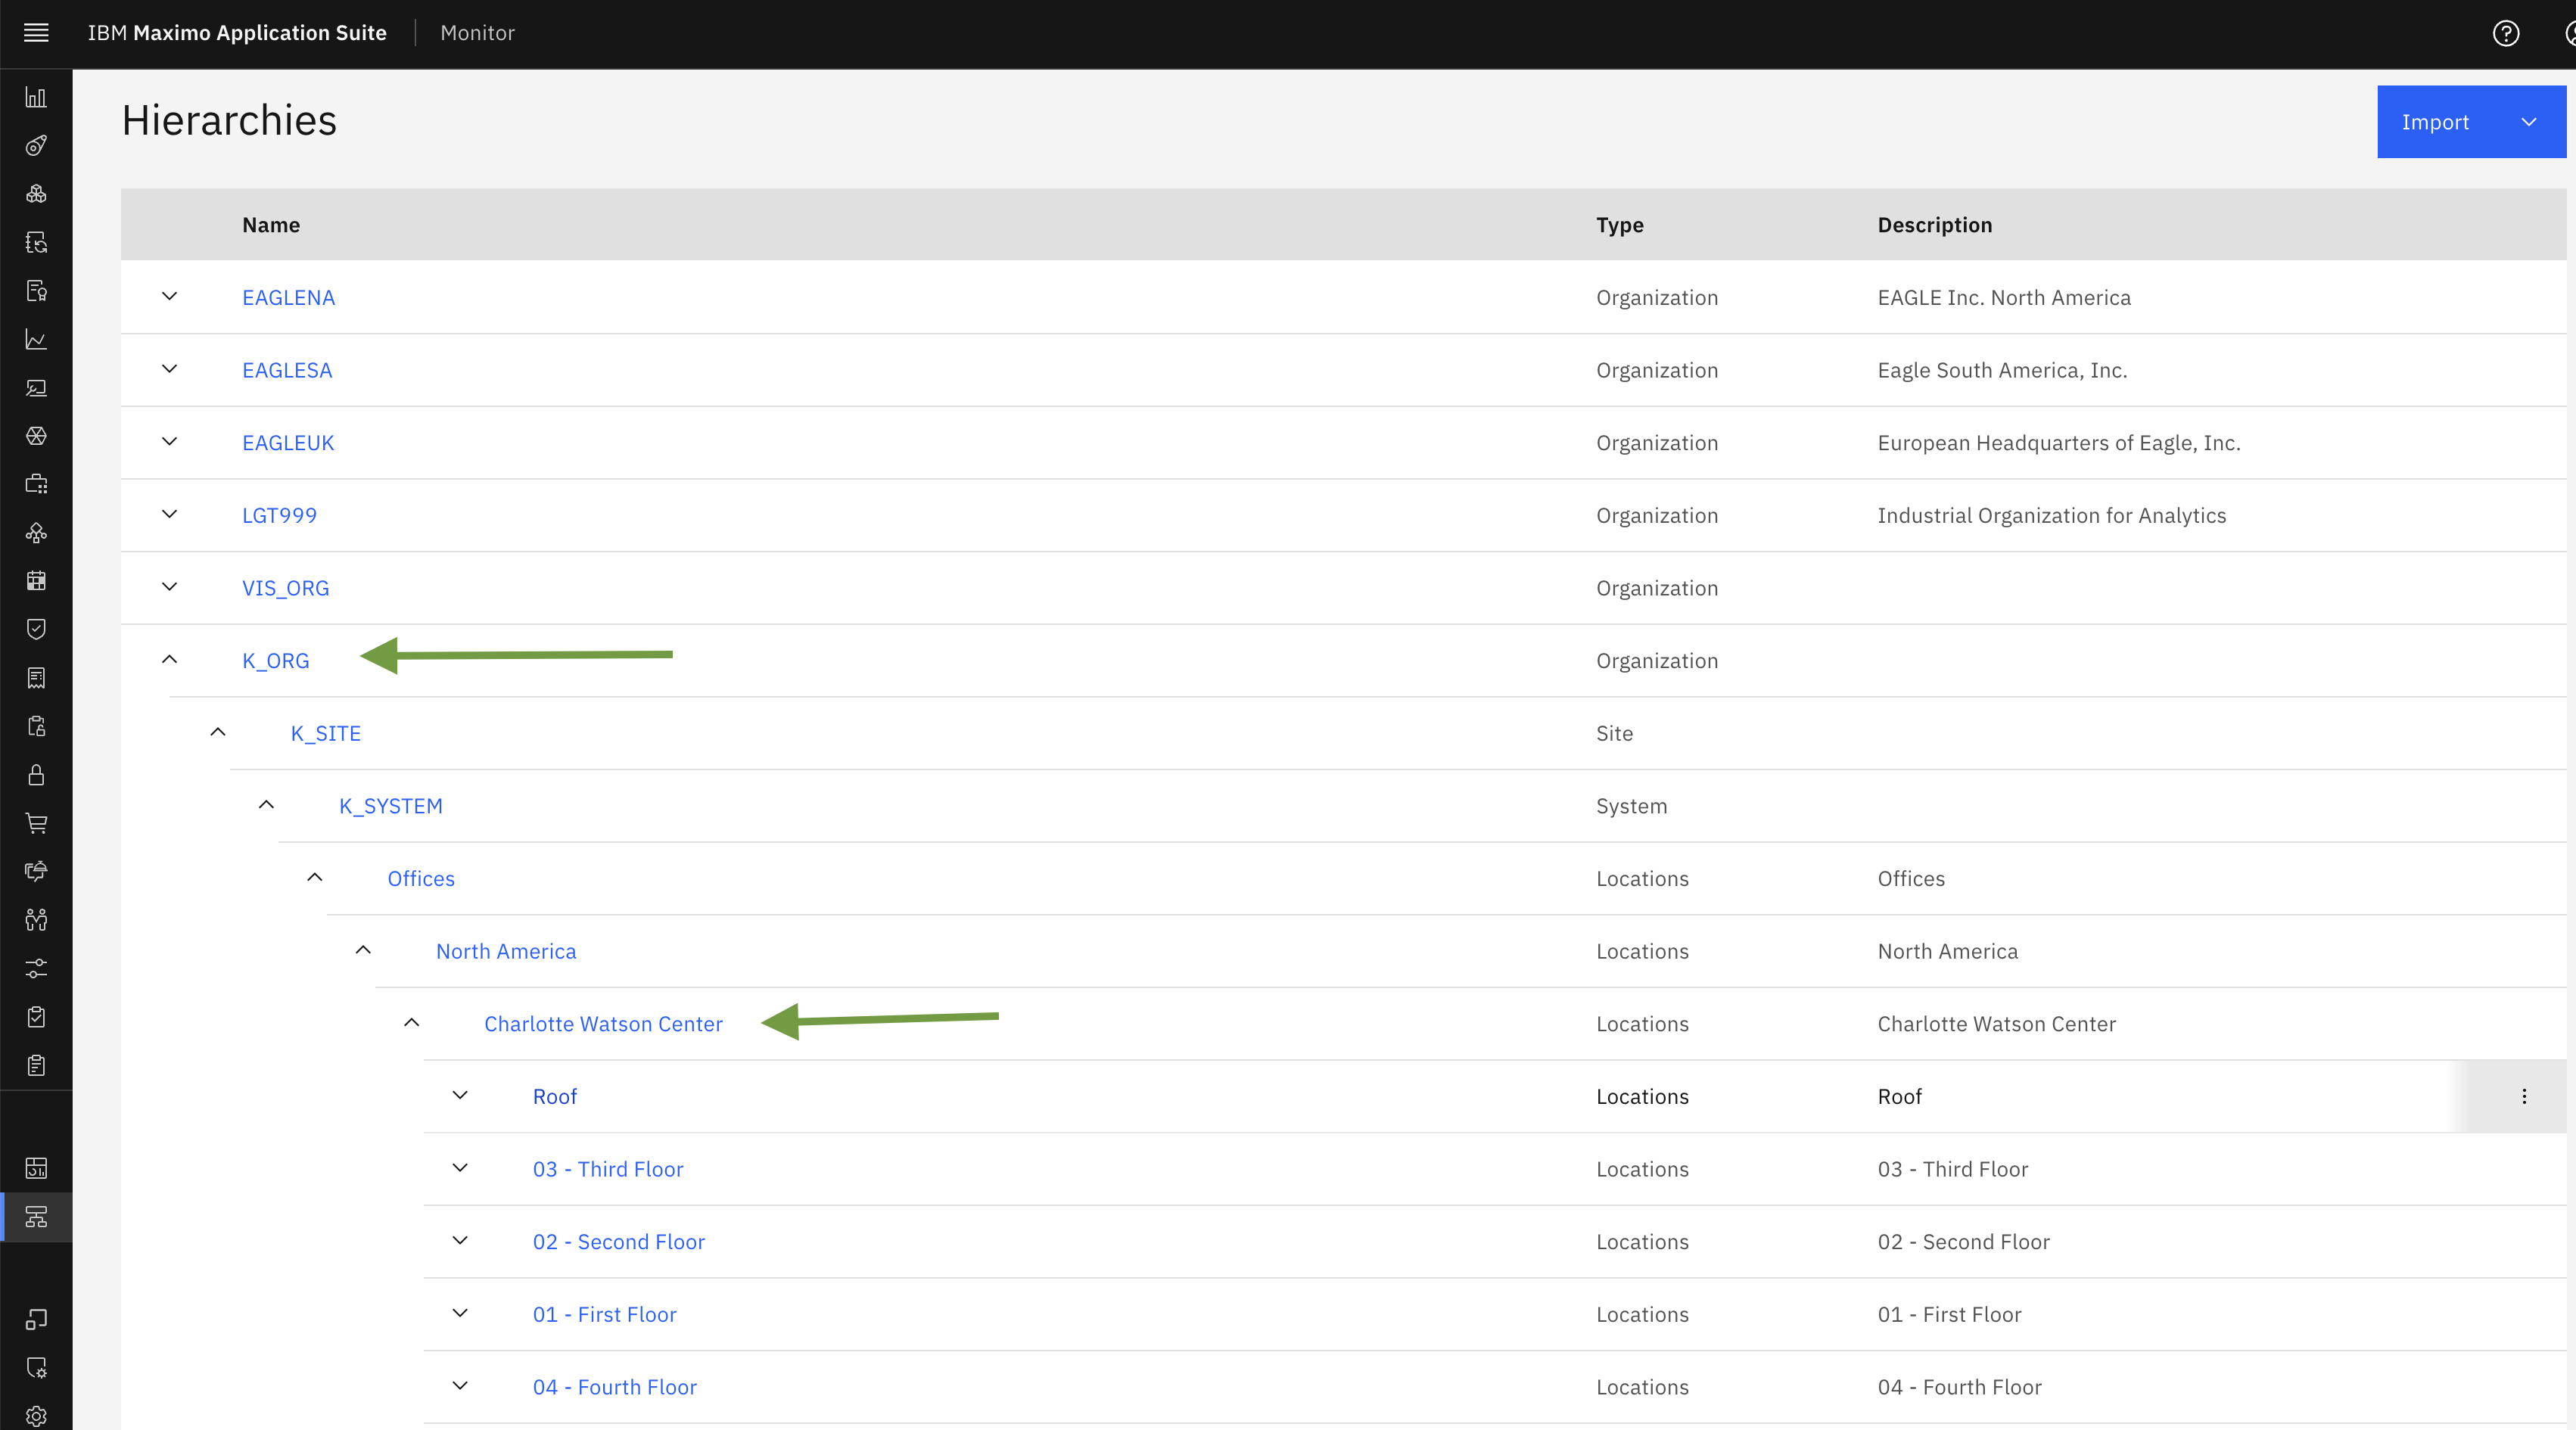Click the notebook with refresh arrows icon

(x=36, y=242)
